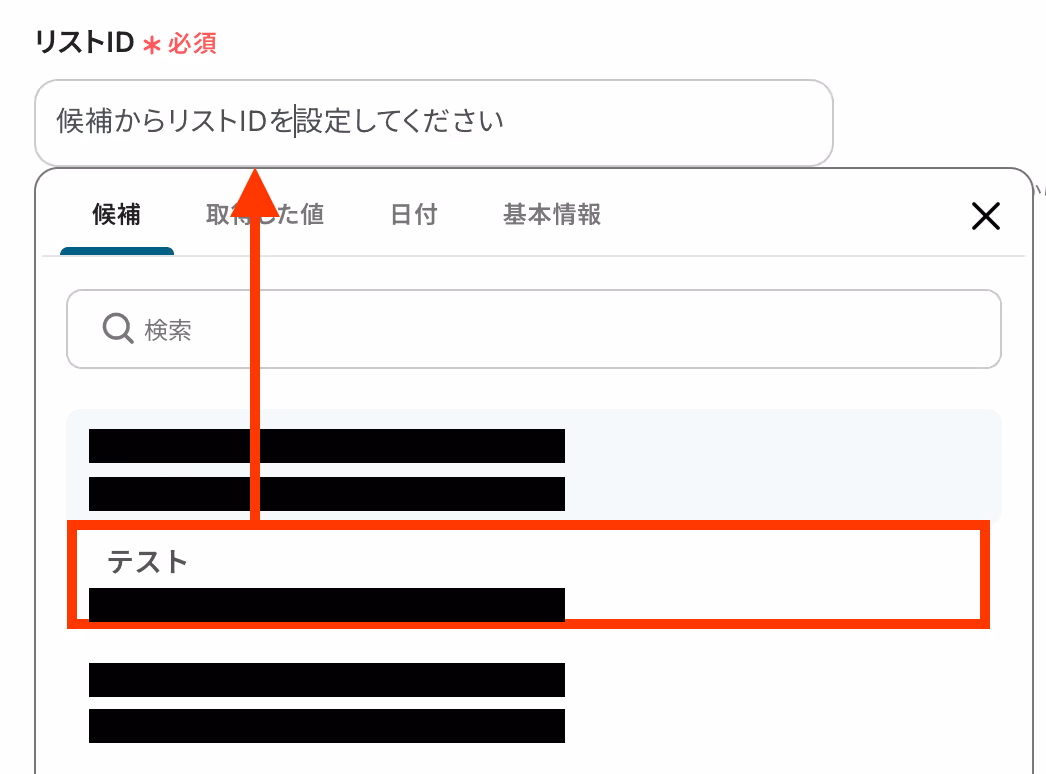Pick the last redacted candidate below テスト
The height and width of the screenshot is (774, 1046).
pyautogui.click(x=534, y=703)
